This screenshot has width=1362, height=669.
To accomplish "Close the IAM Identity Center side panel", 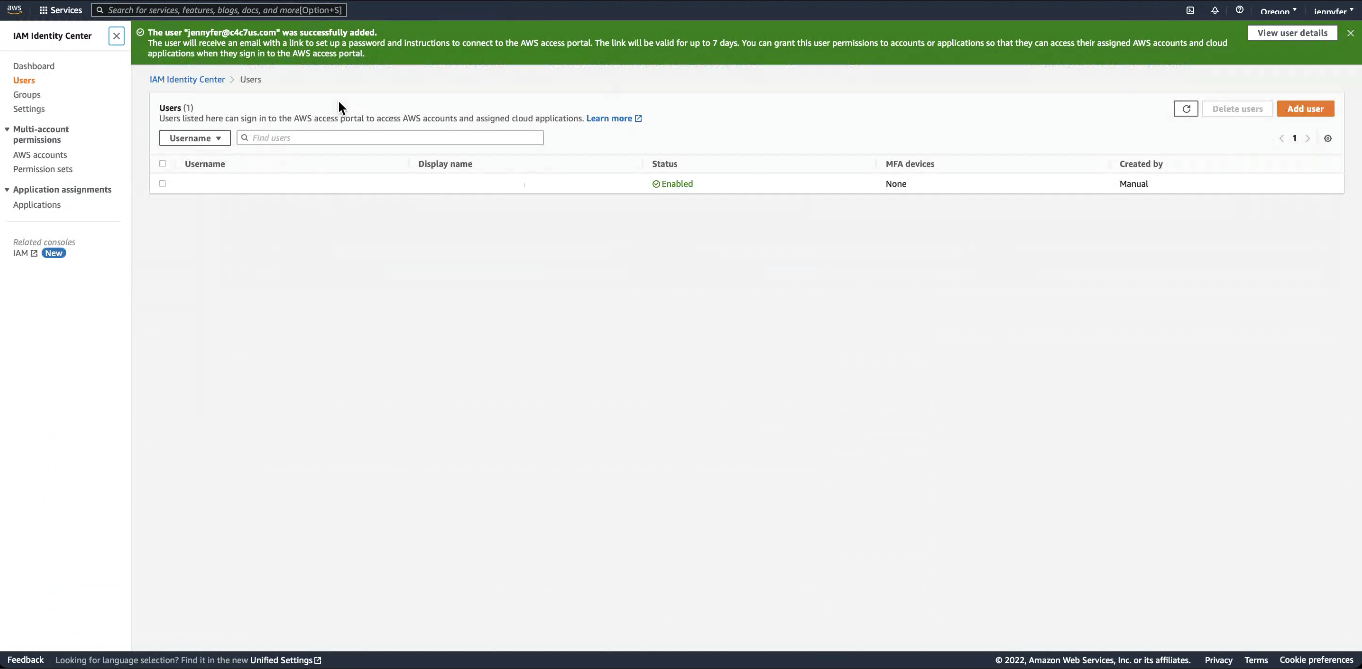I will point(117,36).
